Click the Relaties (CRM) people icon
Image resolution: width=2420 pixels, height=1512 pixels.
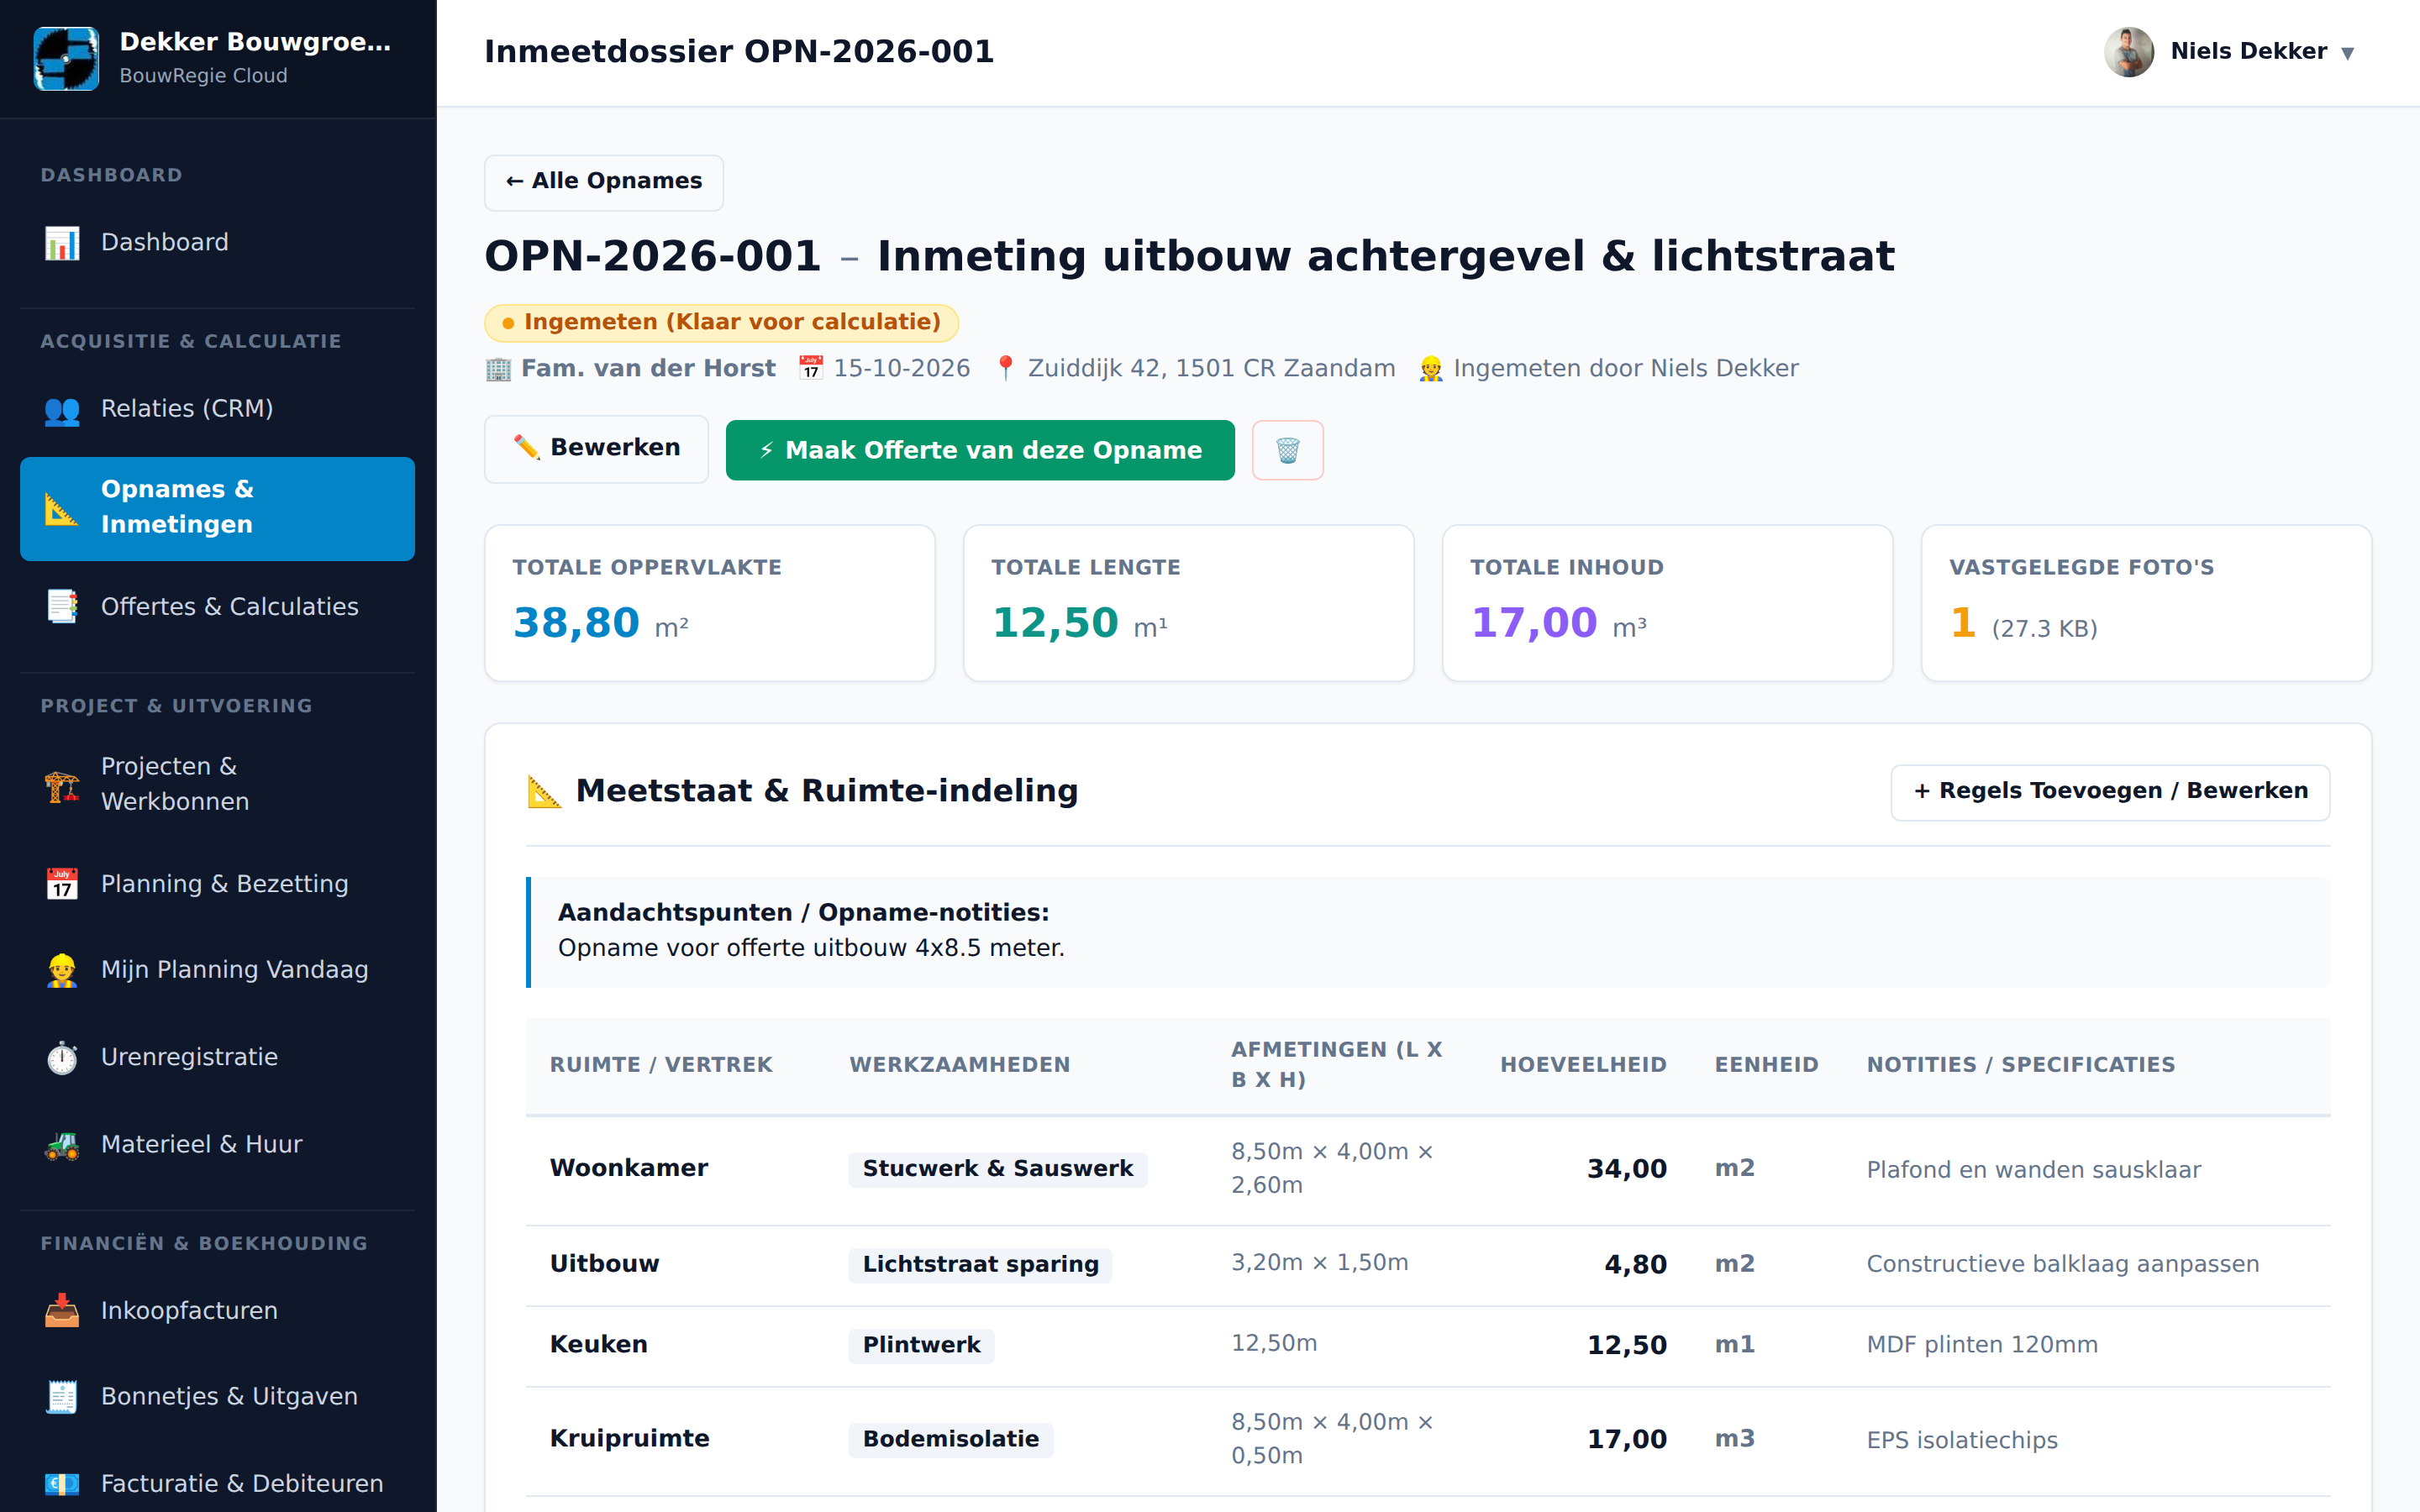62,409
